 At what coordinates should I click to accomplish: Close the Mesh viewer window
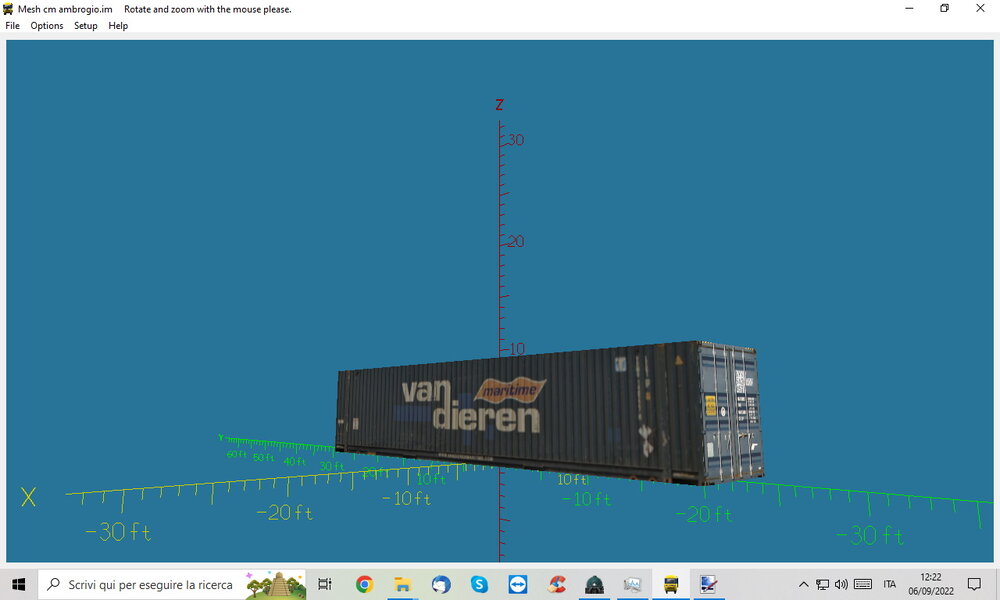980,8
